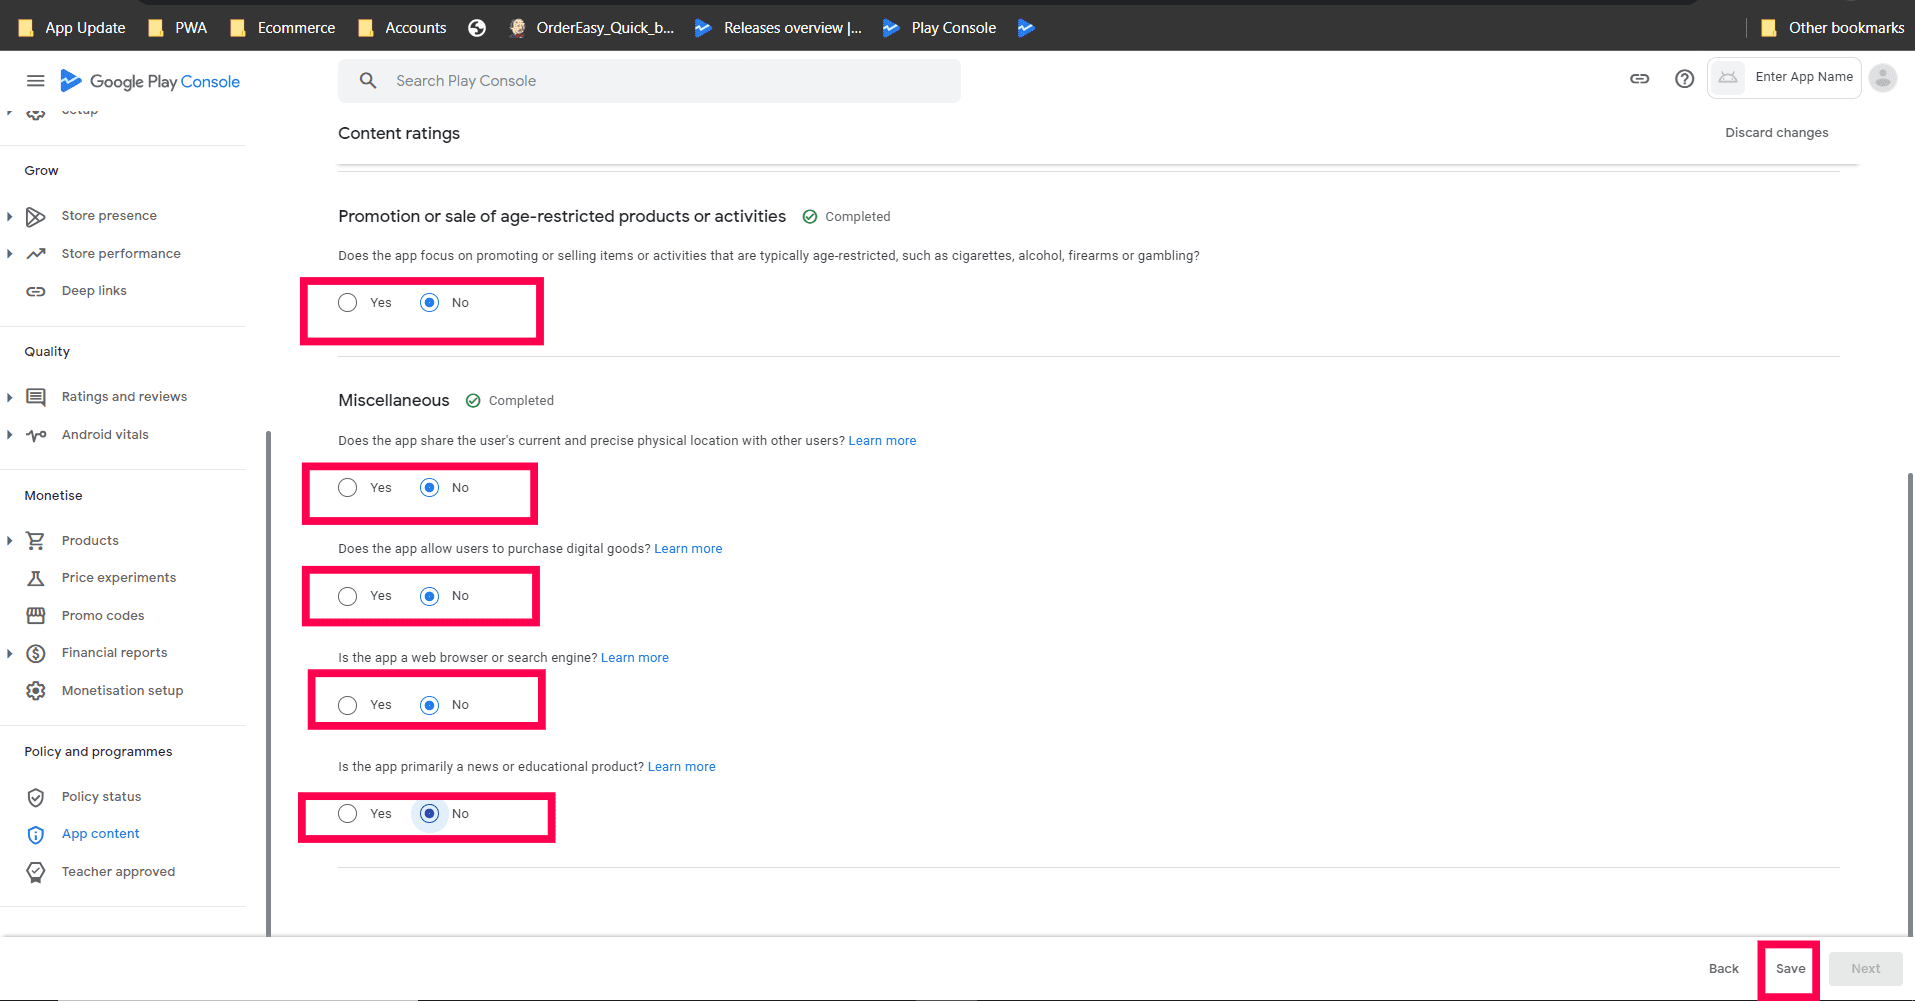
Task: Click the Ratings and reviews icon
Action: (36, 397)
